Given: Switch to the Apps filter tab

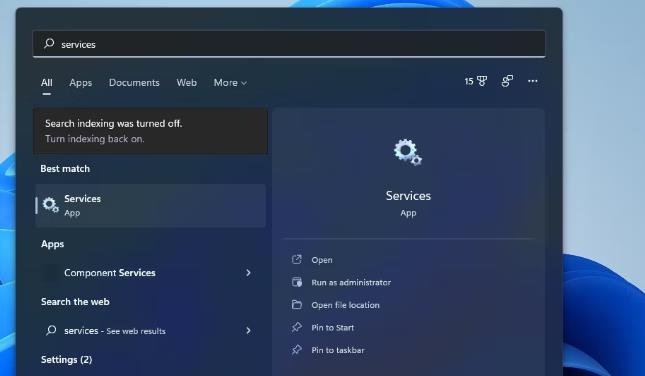Looking at the screenshot, I should click(81, 83).
